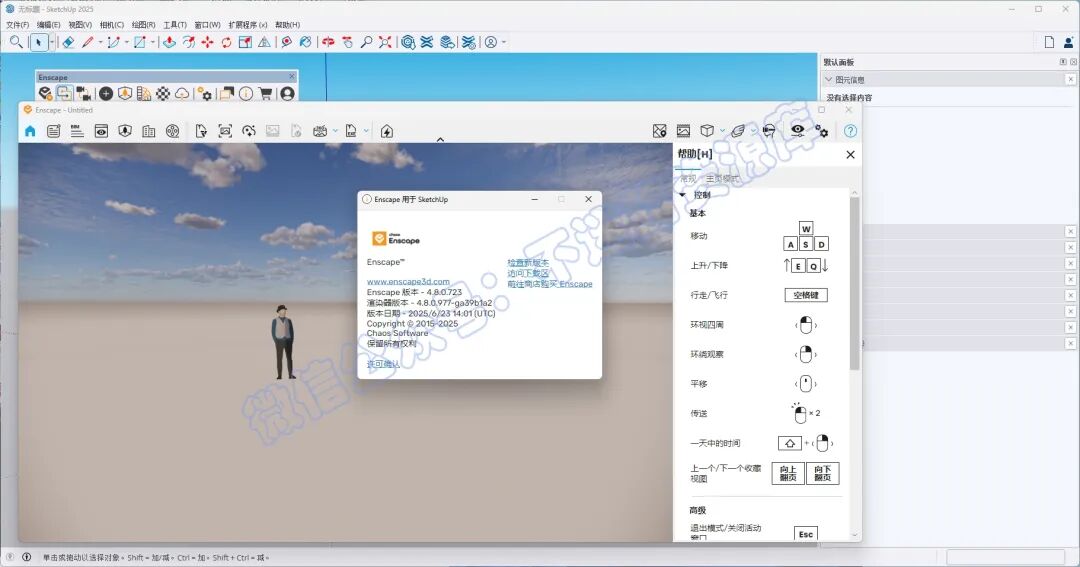Screen dimensions: 1080x567
Task: Toggle Enscape site context map icon
Action: [x=660, y=131]
